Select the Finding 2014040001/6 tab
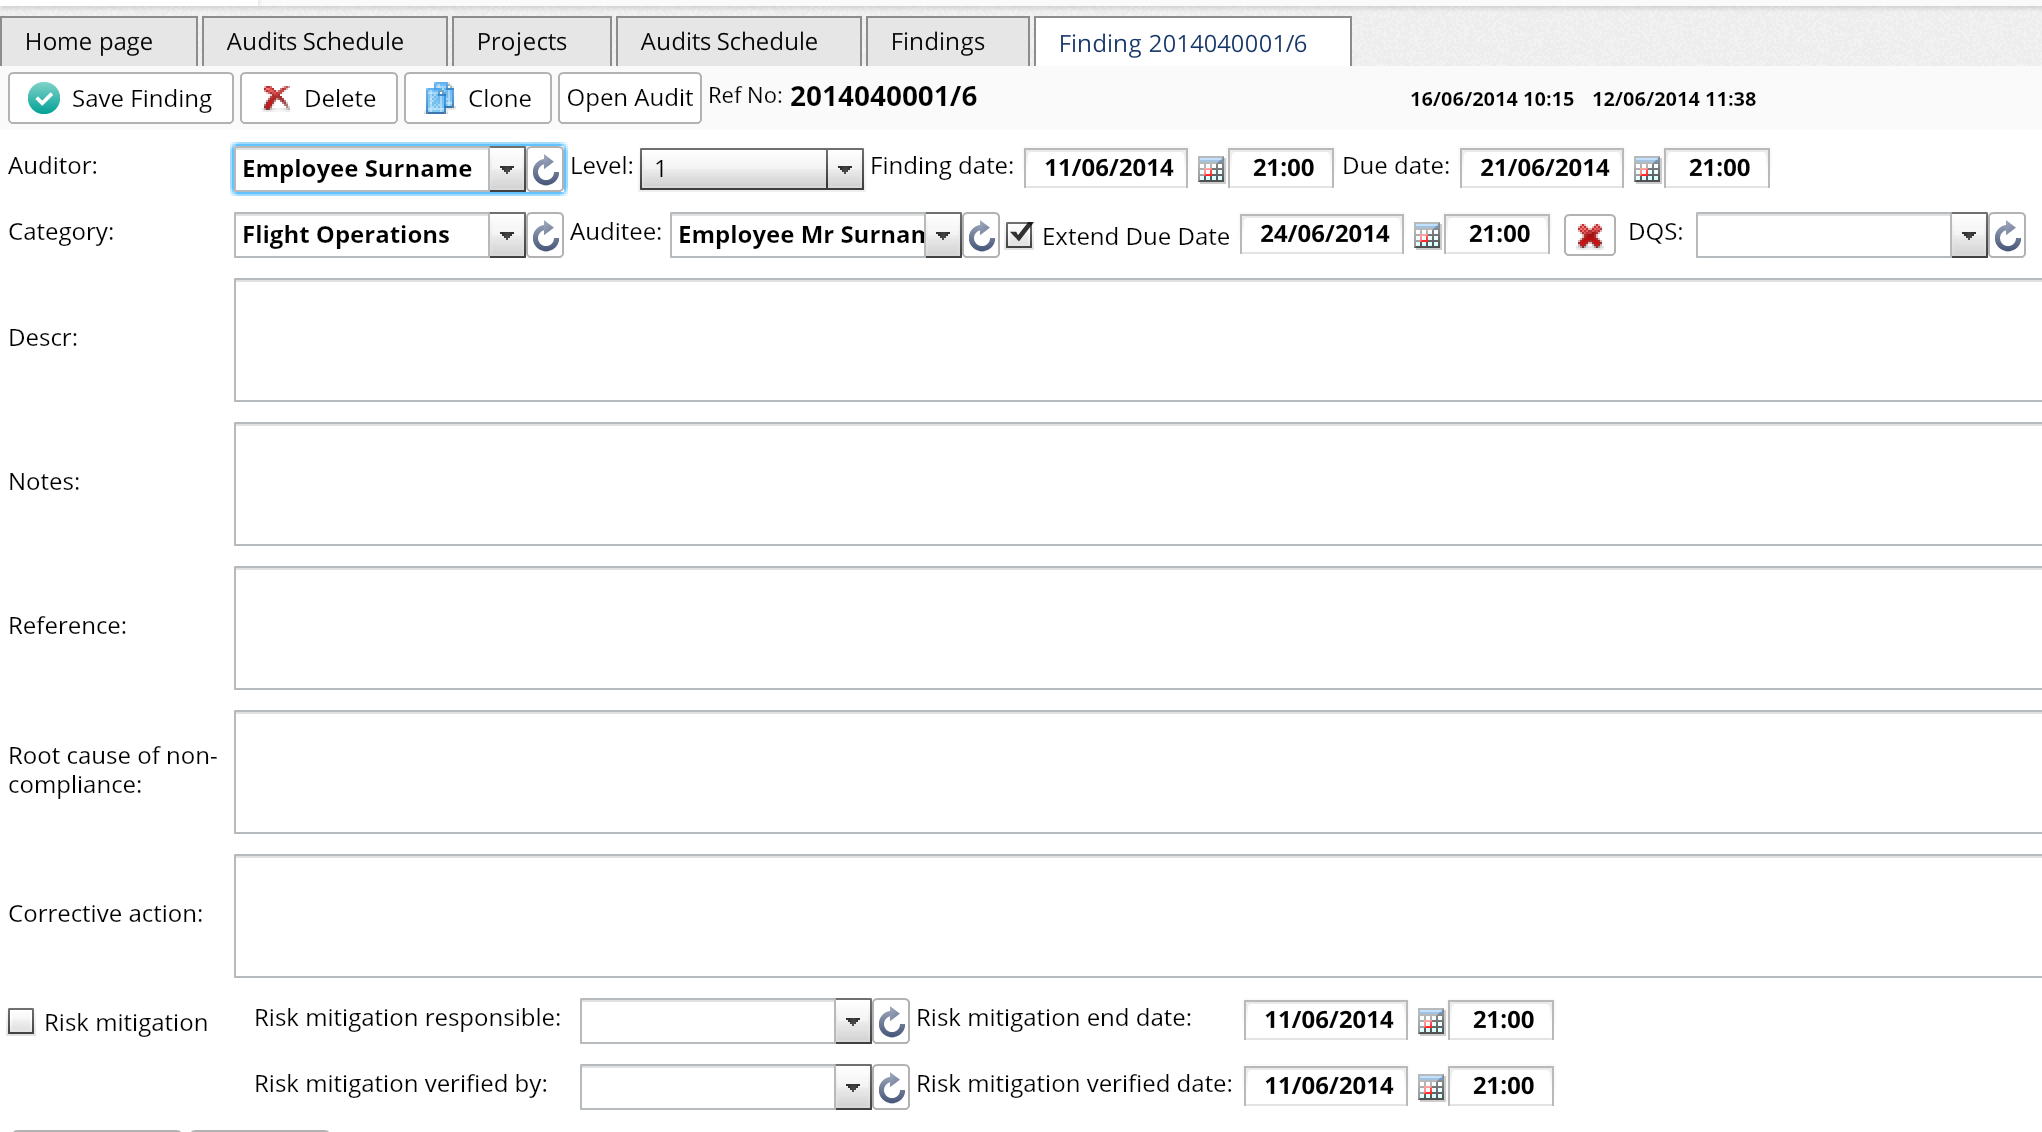The image size is (2042, 1132). pos(1192,42)
